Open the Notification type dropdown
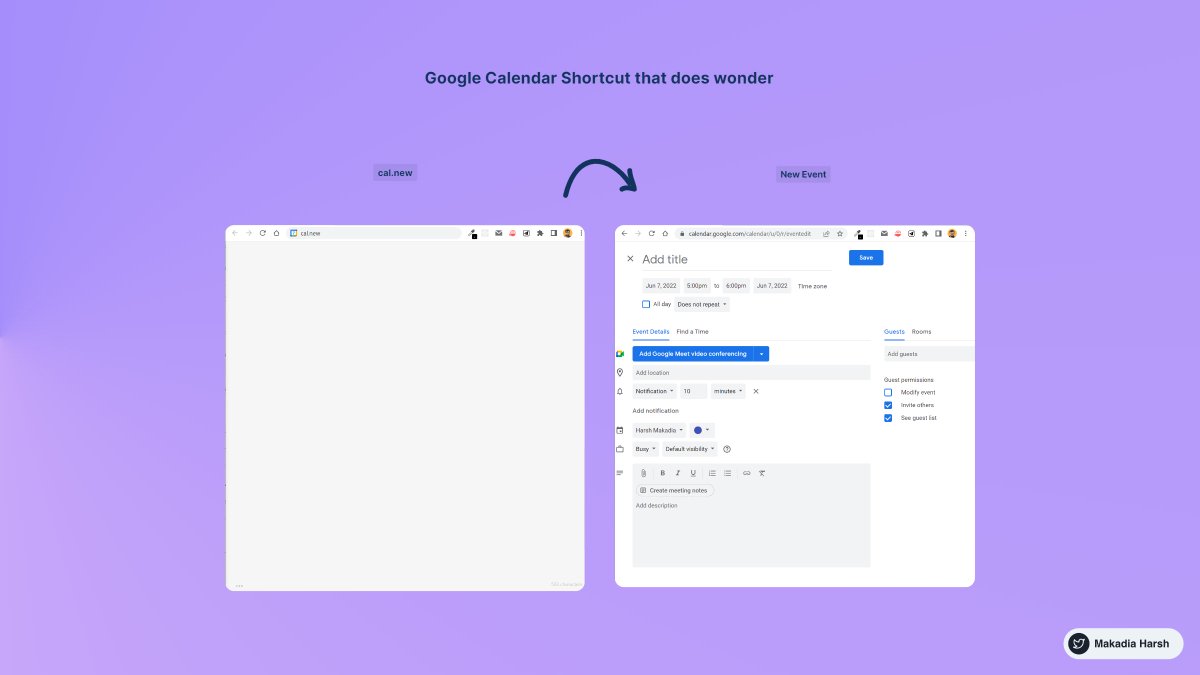 coord(655,392)
